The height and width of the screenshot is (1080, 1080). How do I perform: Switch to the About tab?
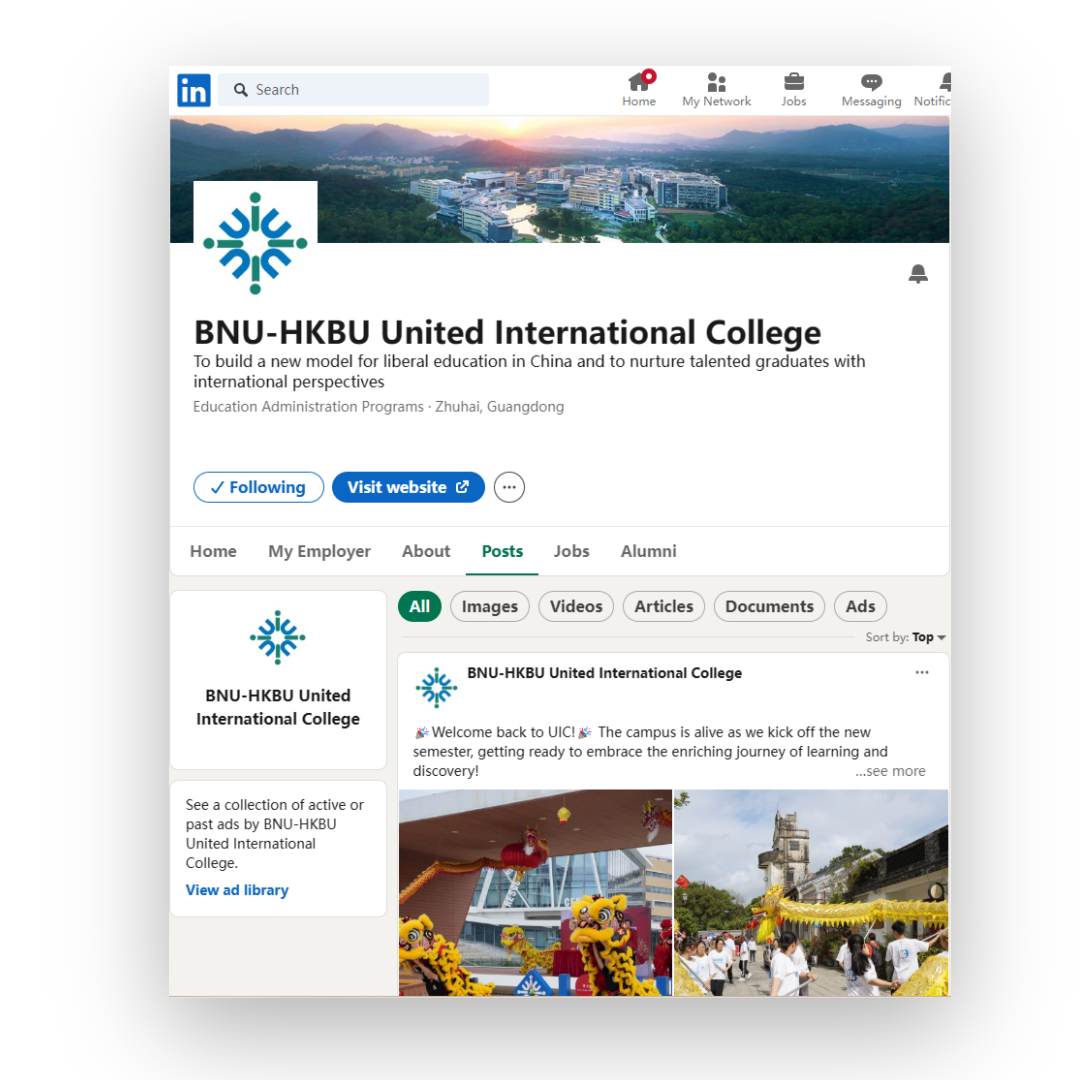click(426, 551)
